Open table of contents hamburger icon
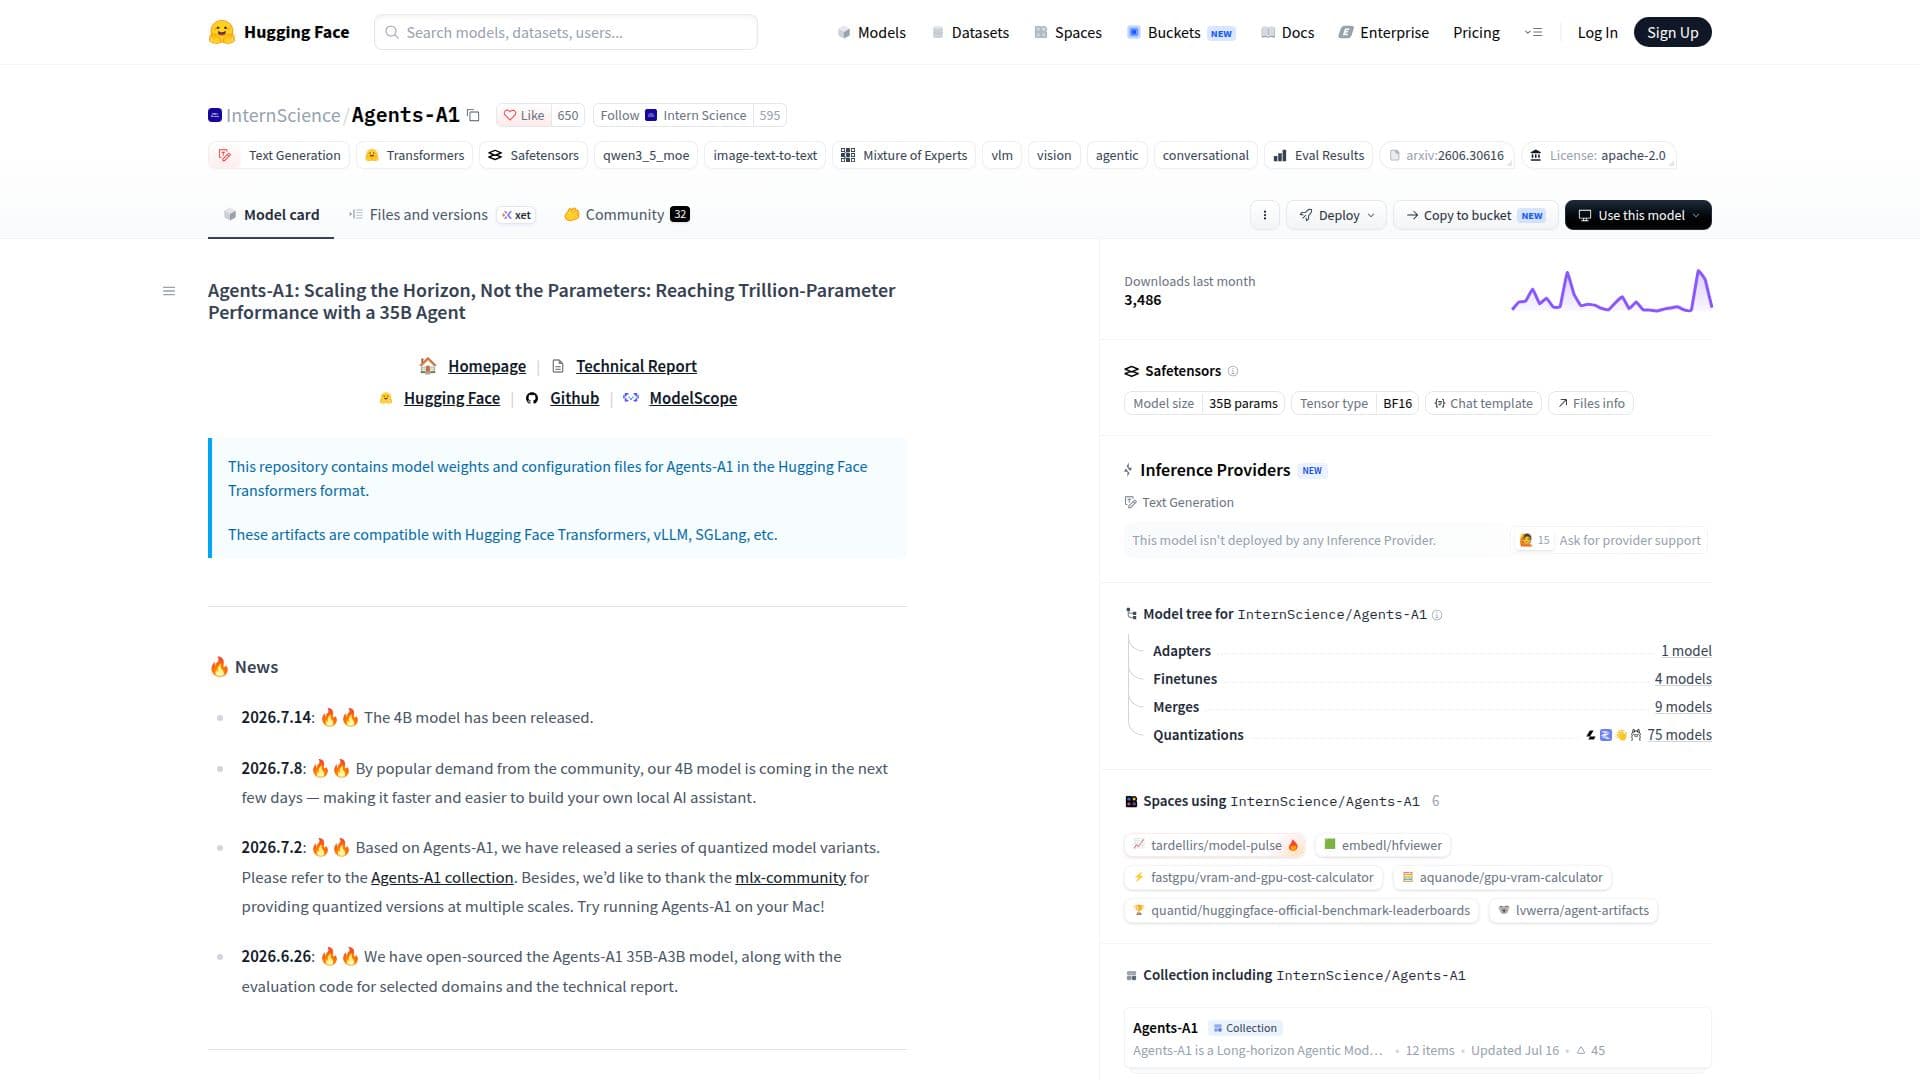Image resolution: width=1920 pixels, height=1080 pixels. tap(169, 291)
